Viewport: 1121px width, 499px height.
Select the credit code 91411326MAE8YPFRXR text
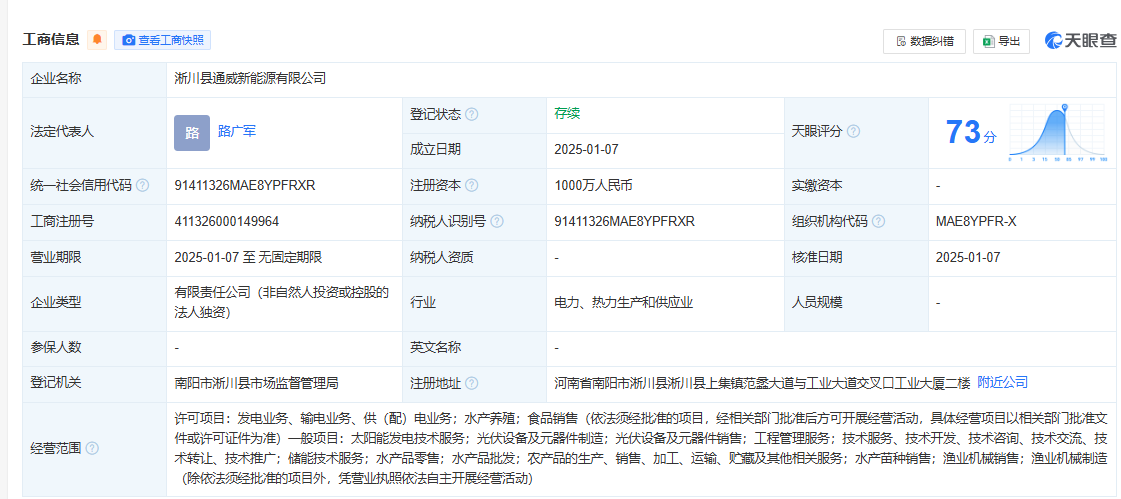click(245, 186)
